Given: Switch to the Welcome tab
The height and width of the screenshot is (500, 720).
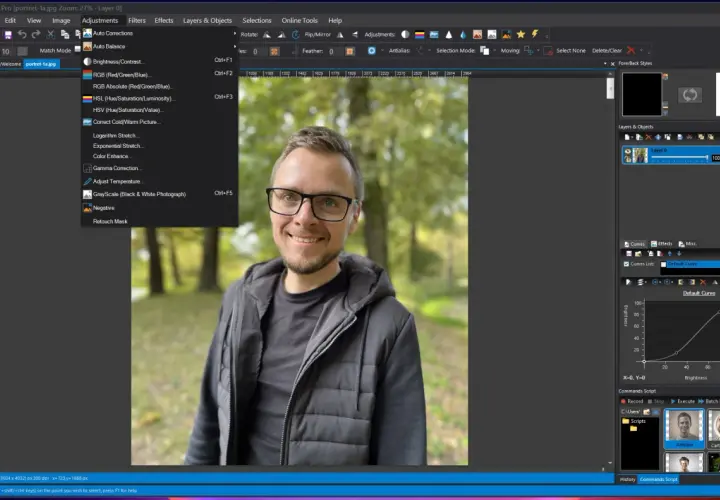Looking at the screenshot, I should coord(11,64).
